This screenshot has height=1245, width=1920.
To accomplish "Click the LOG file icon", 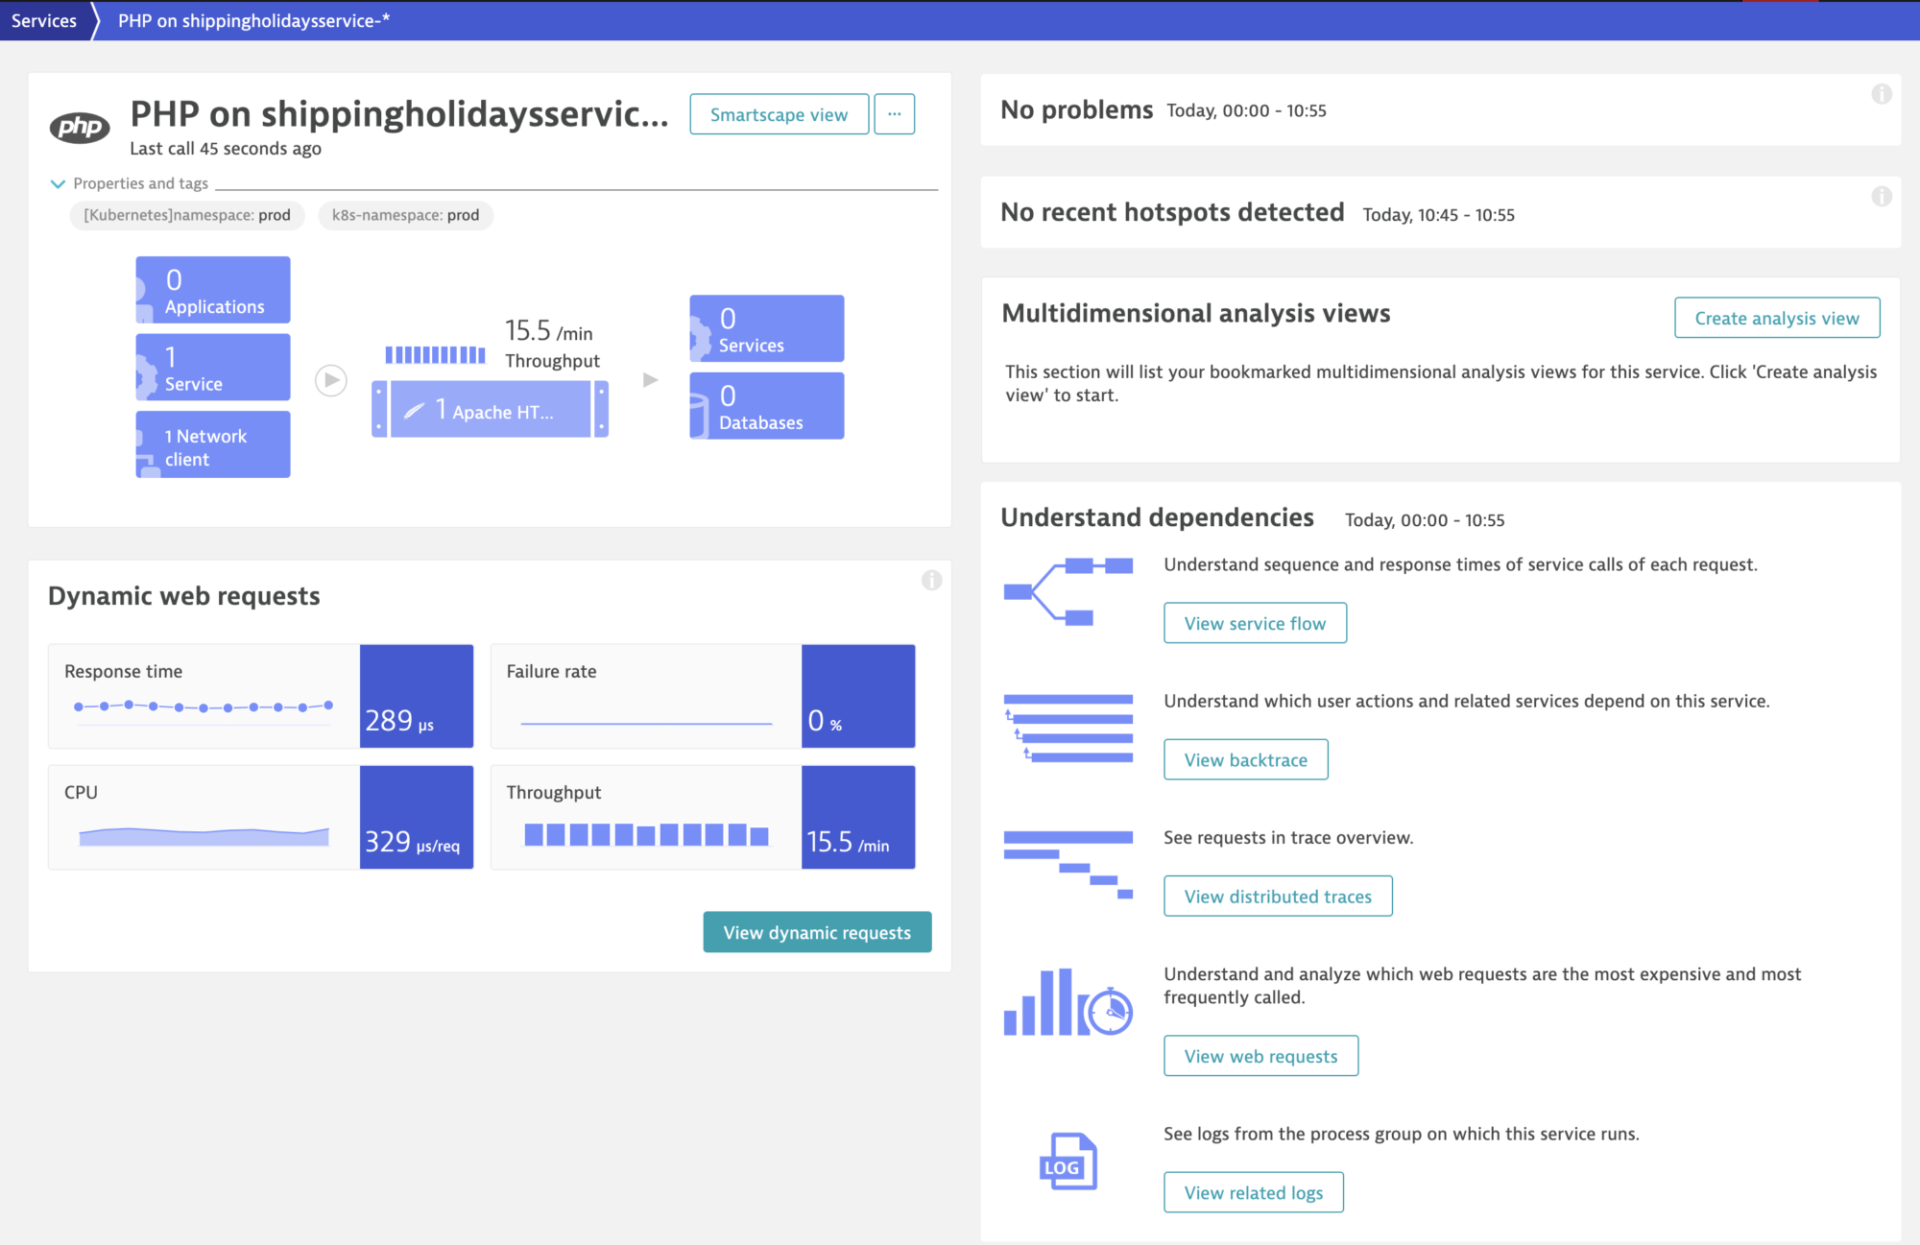I will pyautogui.click(x=1068, y=1161).
